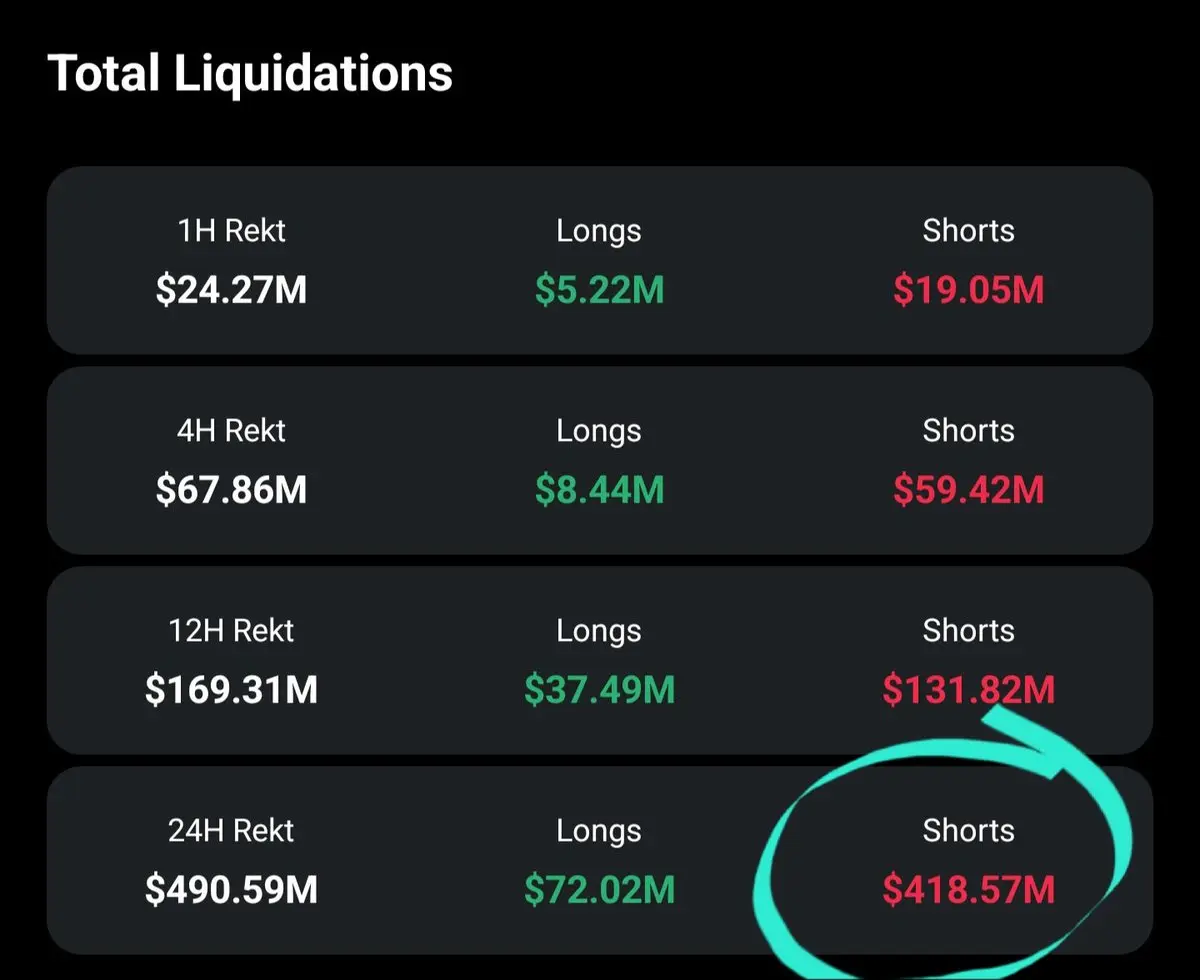Click the 1H longs value $5.22M
The width and height of the screenshot is (1200, 980).
tap(599, 290)
